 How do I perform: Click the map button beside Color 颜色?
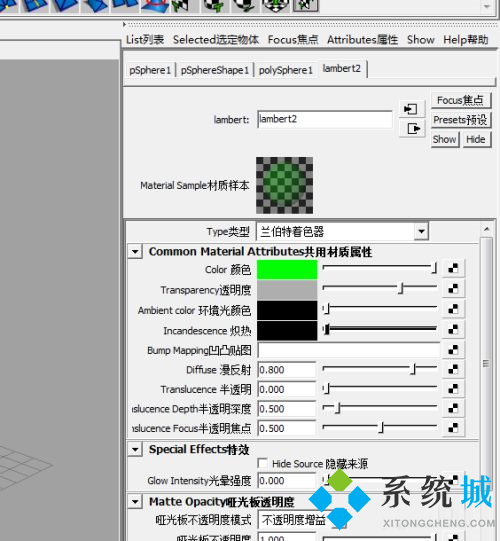click(x=453, y=268)
